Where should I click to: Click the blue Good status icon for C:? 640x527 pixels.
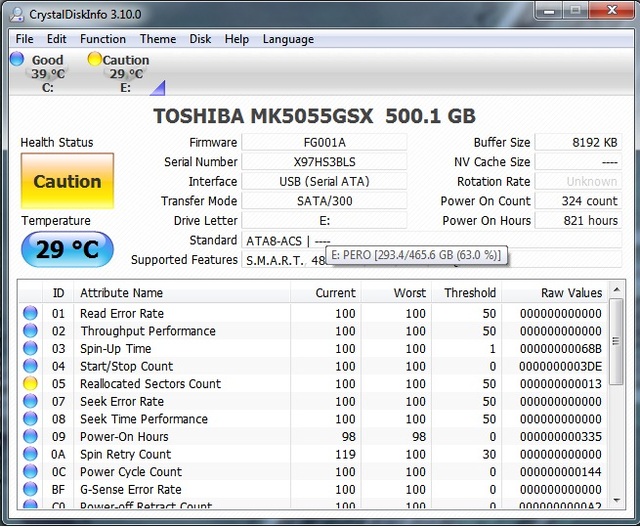click(17, 59)
